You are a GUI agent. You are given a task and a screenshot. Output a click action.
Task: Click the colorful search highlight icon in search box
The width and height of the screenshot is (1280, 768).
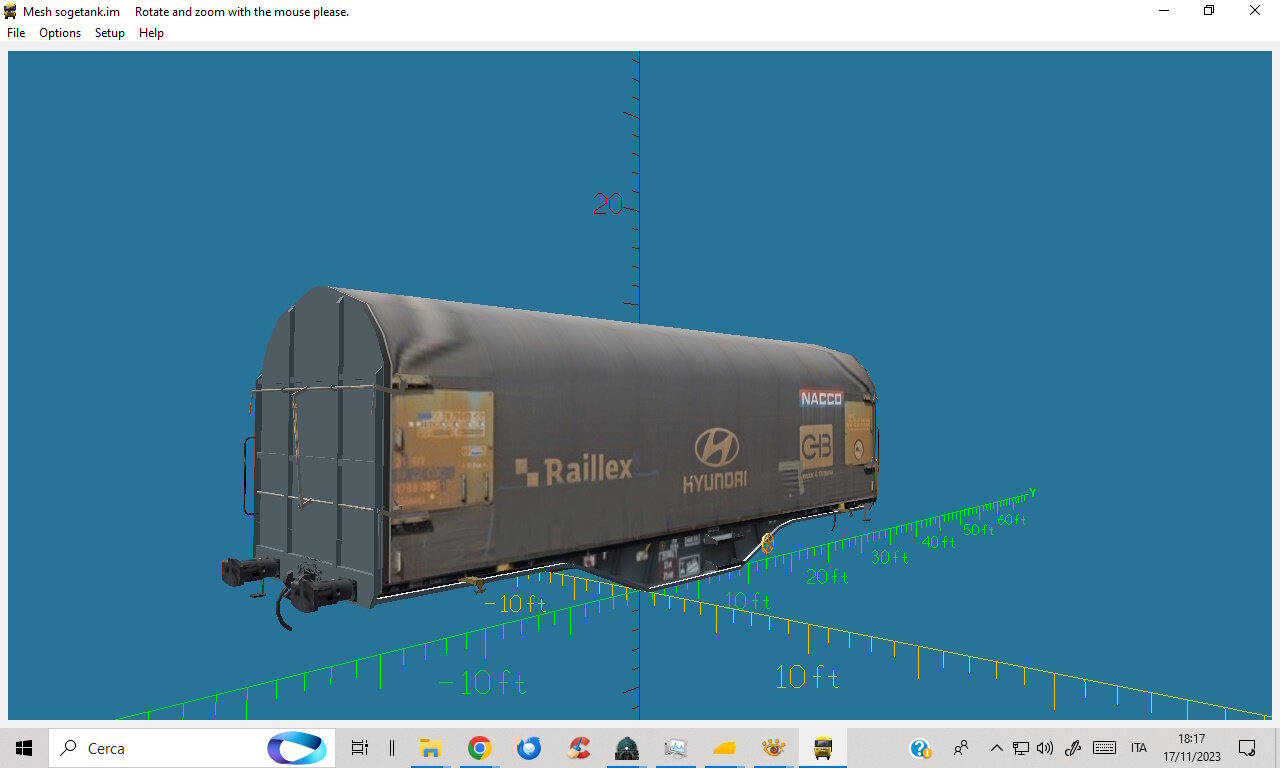297,748
